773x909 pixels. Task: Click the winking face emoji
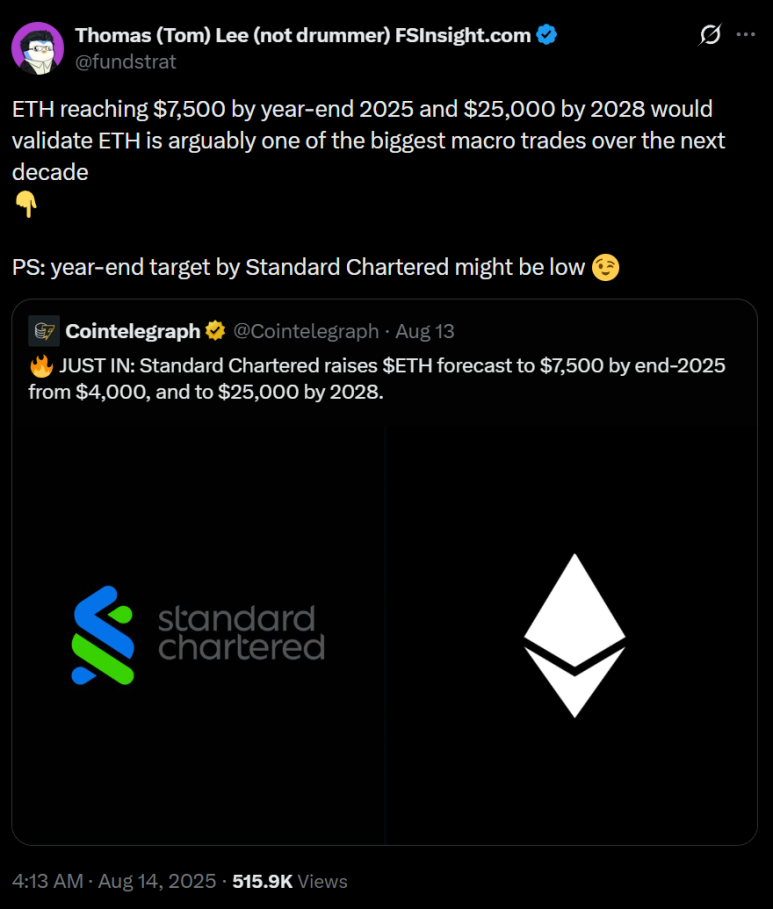605,268
